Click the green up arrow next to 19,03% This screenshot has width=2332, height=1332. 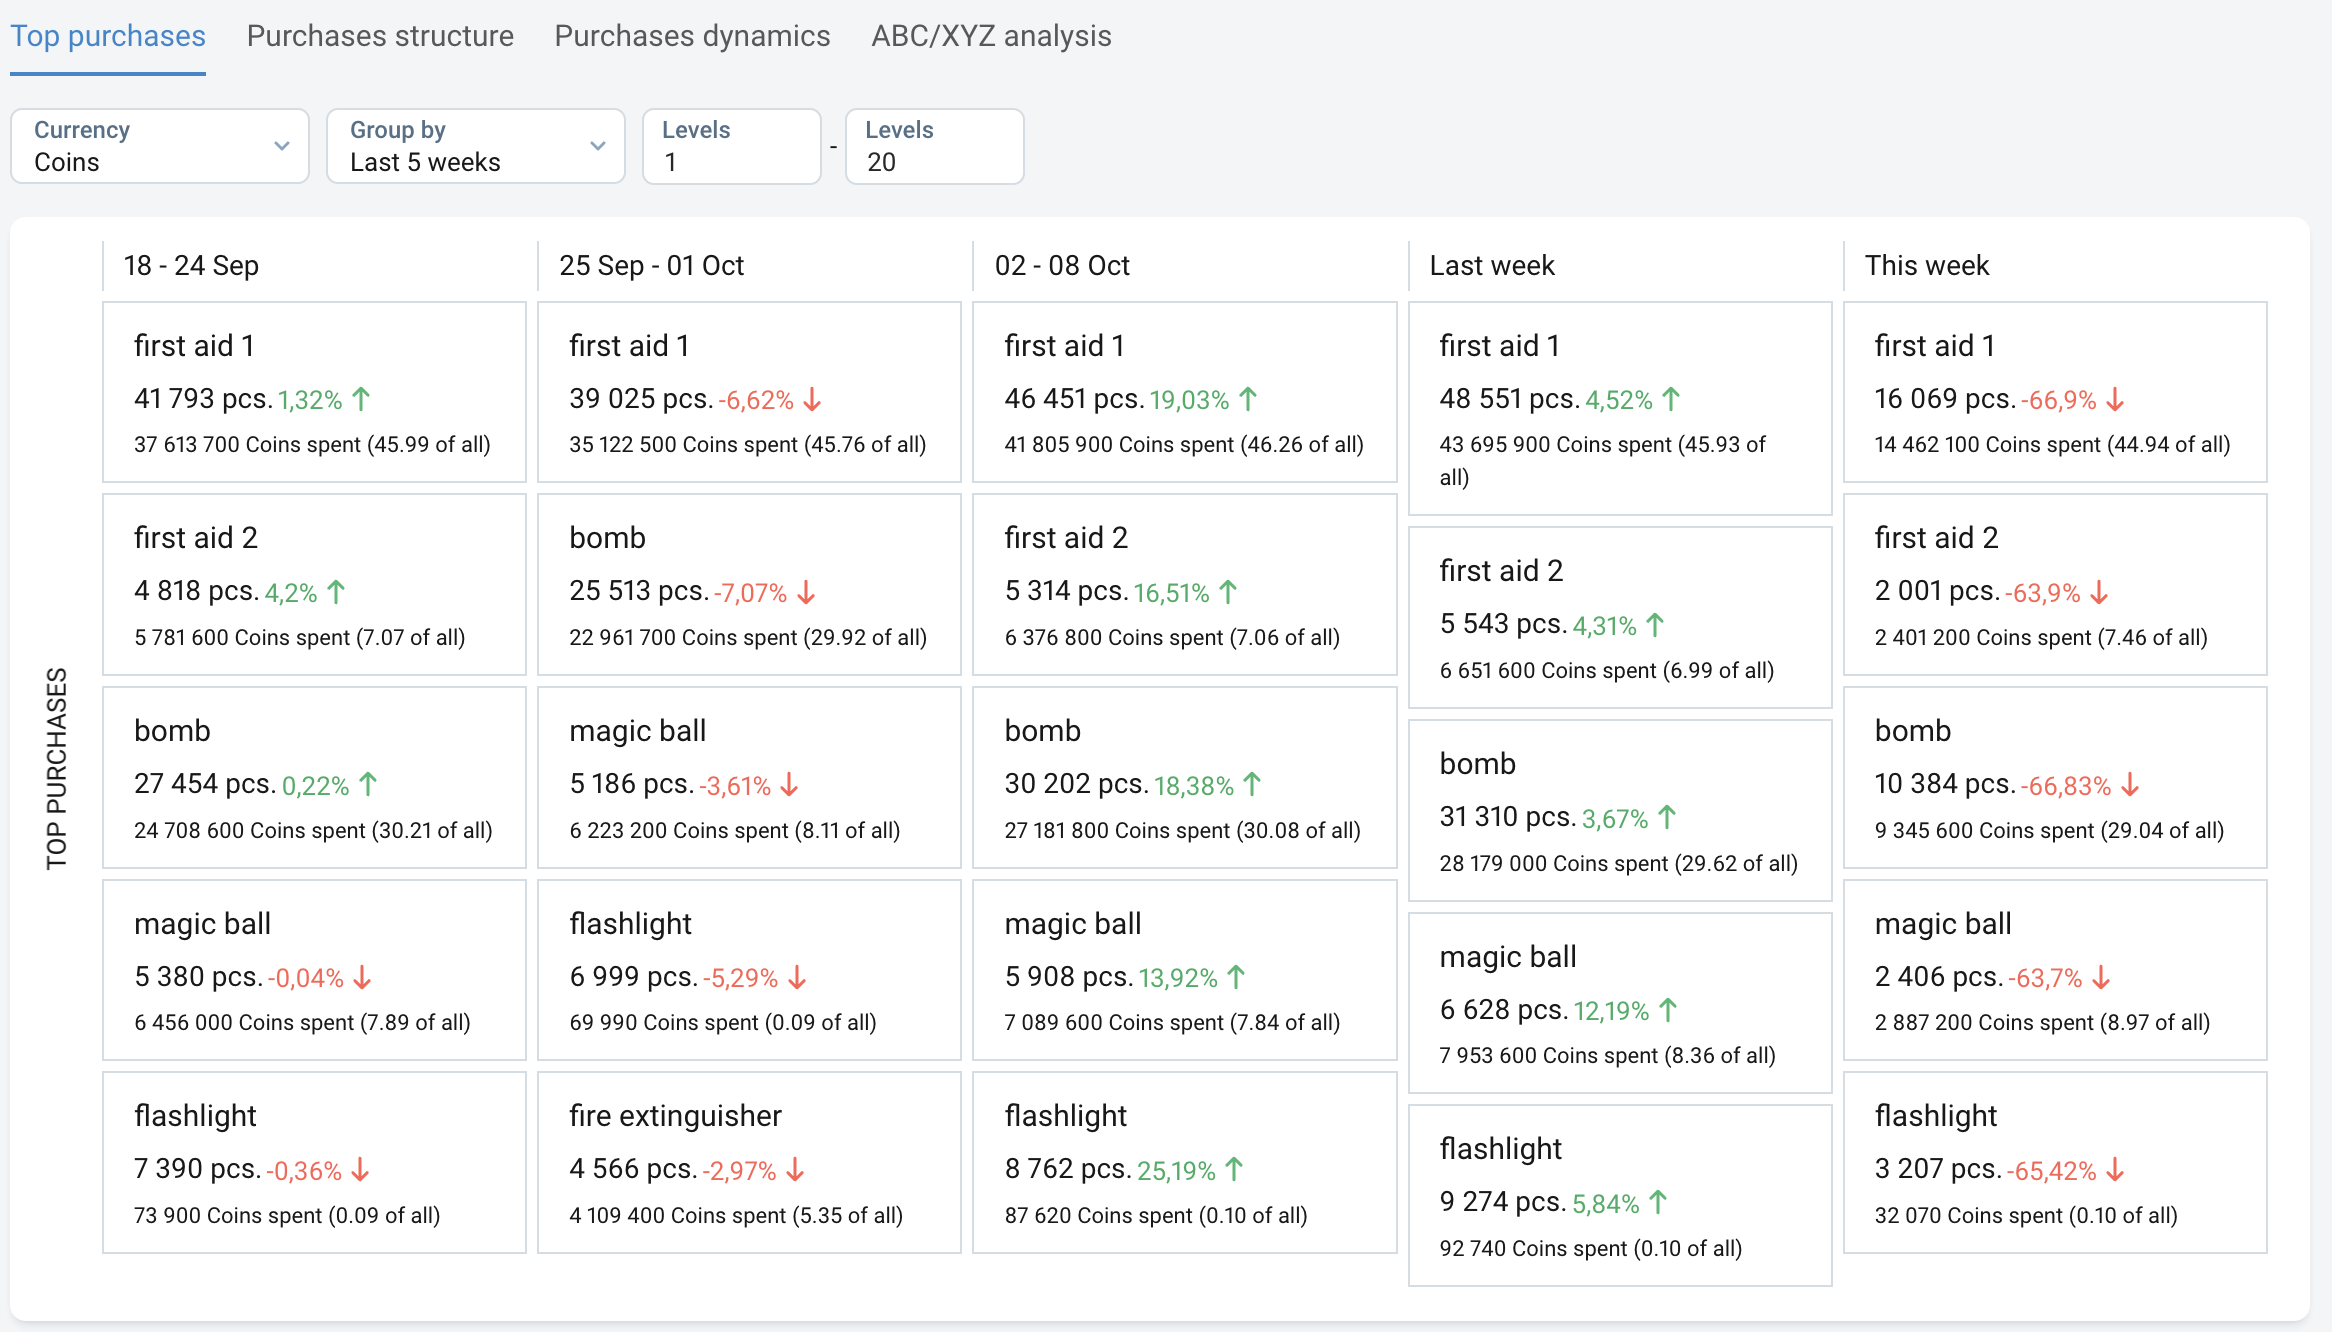click(x=1248, y=399)
